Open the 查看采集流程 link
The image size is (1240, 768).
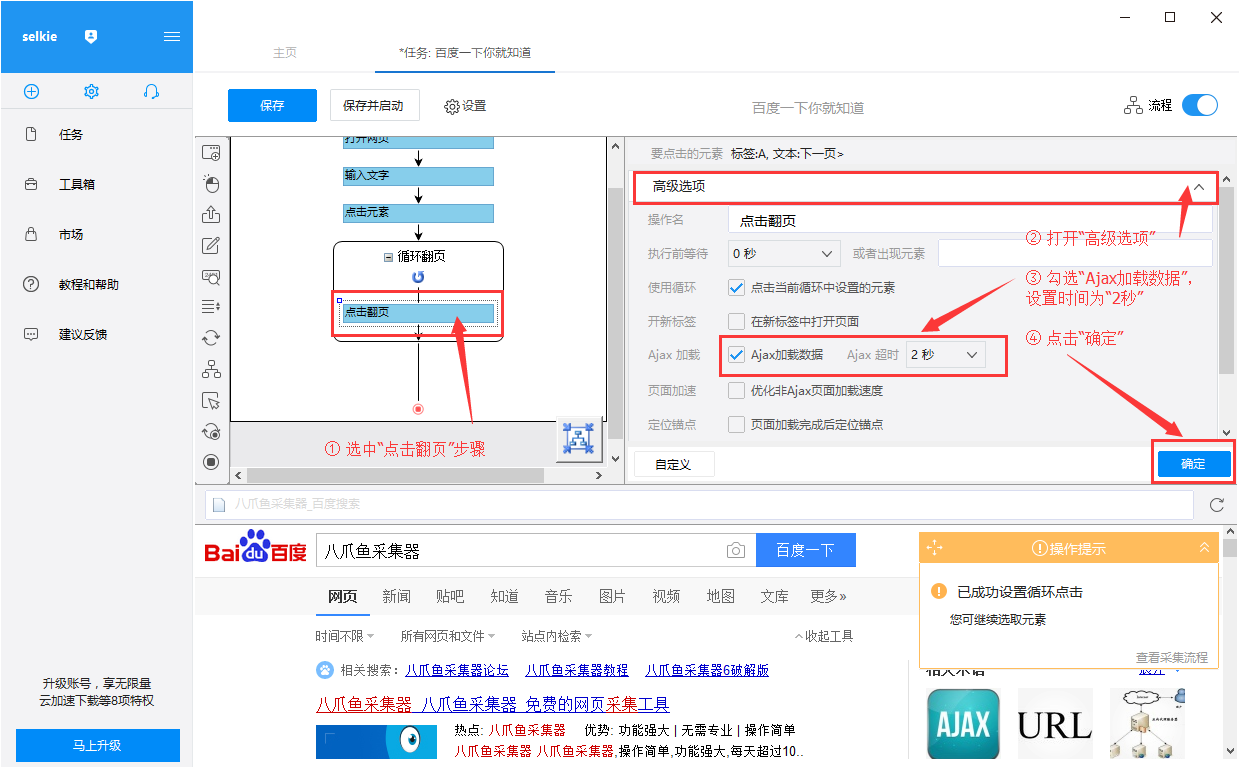1172,657
